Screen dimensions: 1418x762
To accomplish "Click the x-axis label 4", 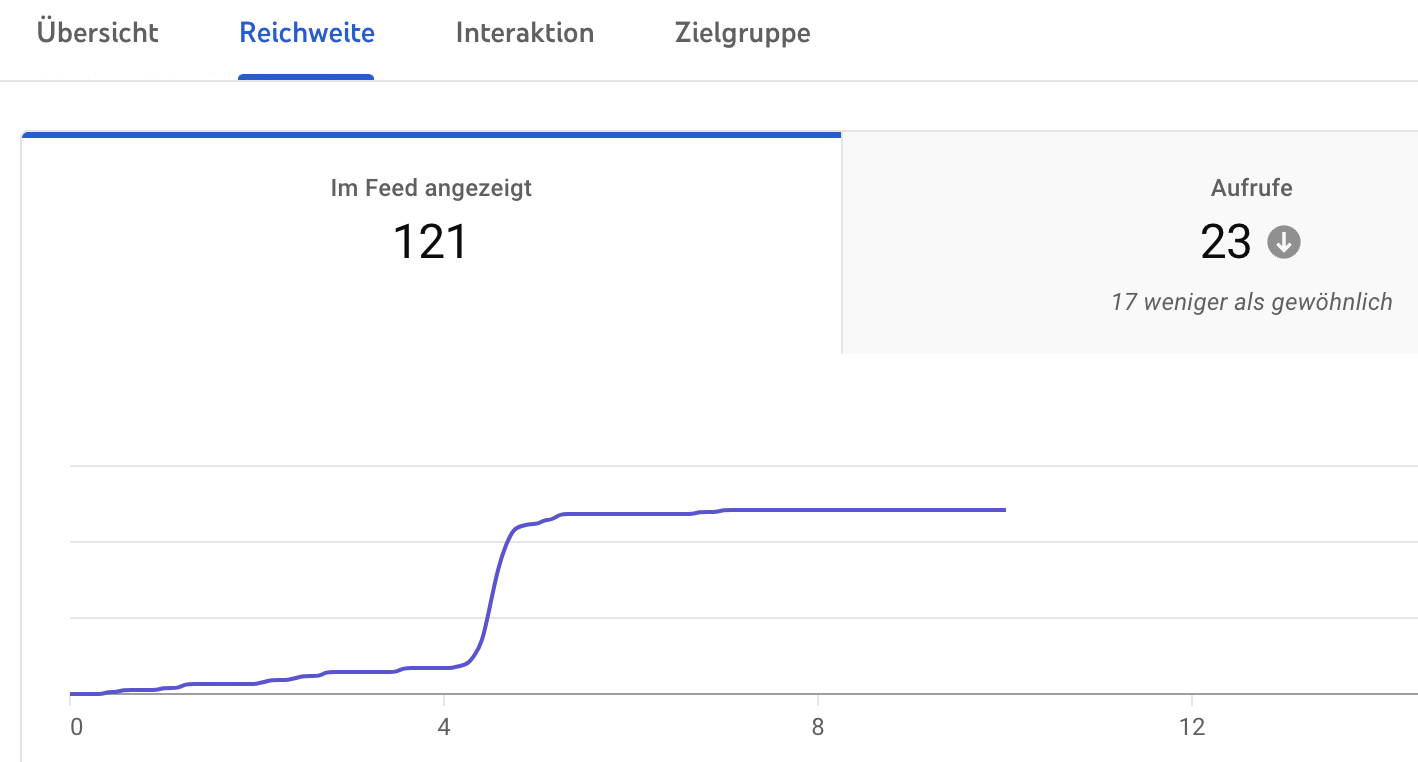I will pos(444,727).
